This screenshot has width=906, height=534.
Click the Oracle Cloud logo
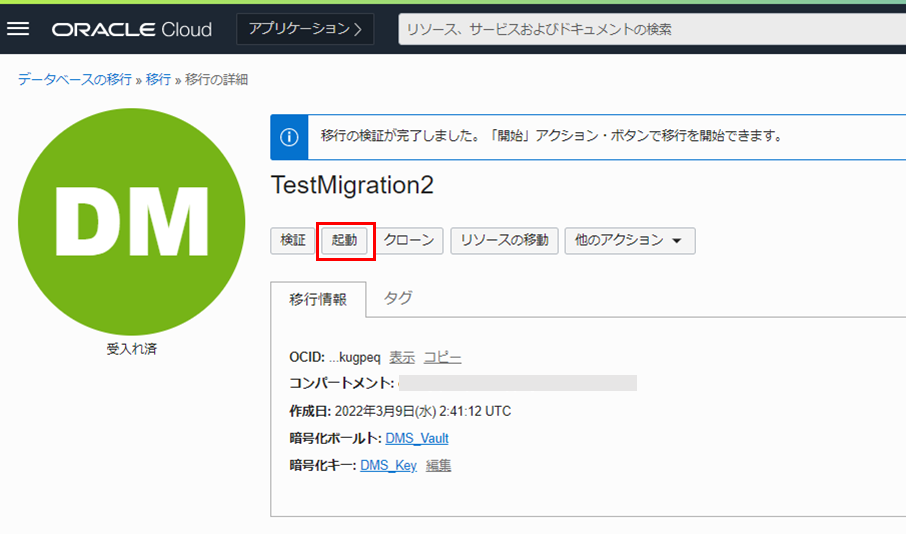pos(132,29)
